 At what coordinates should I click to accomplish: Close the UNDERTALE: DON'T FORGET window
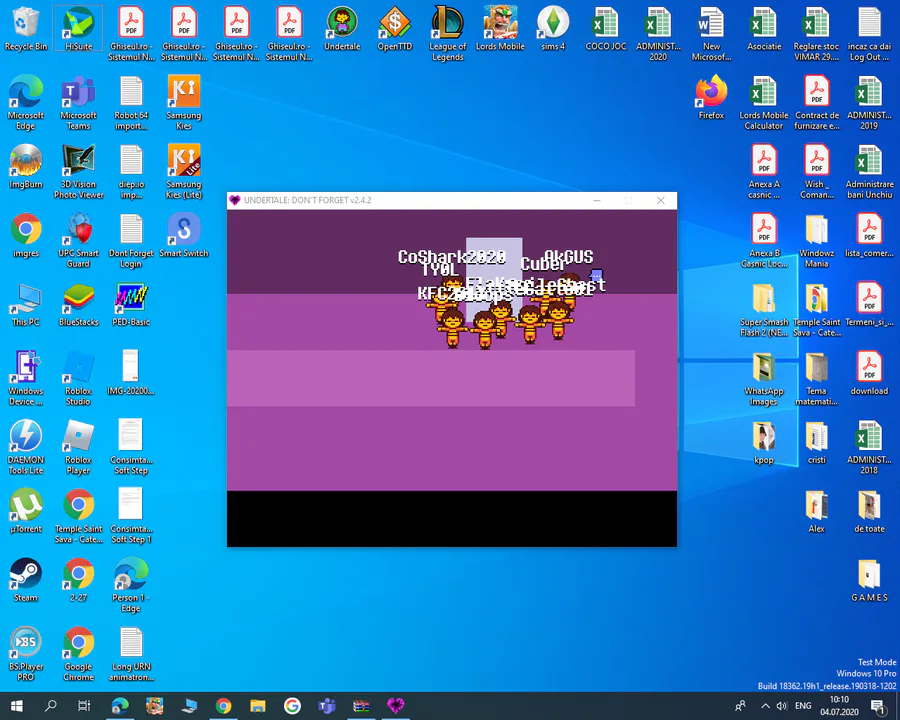[x=661, y=200]
